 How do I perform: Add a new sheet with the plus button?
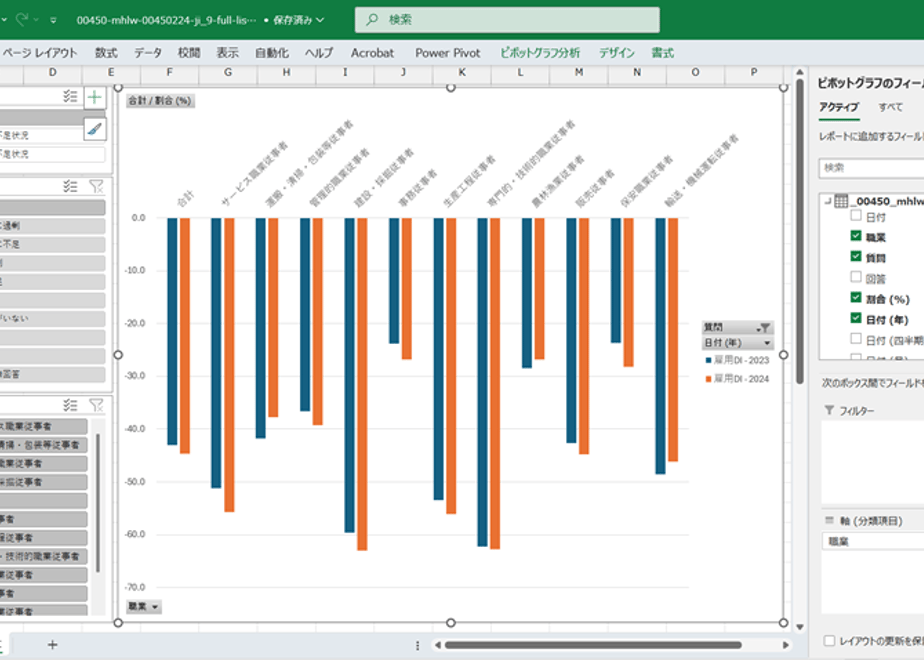(52, 645)
